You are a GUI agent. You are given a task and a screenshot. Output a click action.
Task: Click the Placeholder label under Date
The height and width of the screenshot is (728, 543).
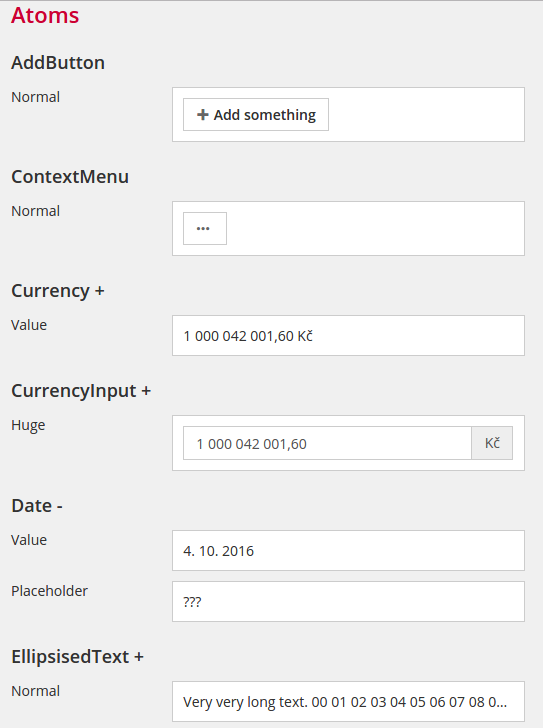tap(49, 591)
